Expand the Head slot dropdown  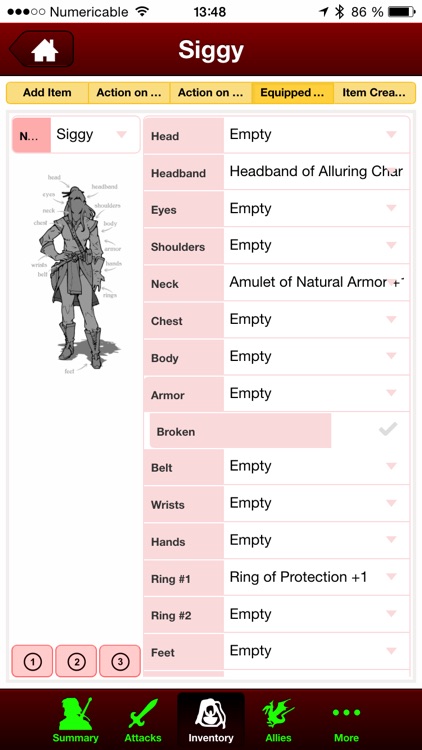coord(316,135)
